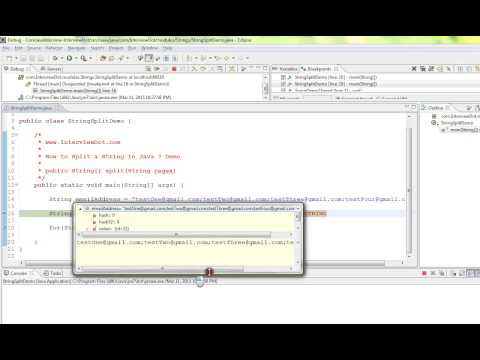Image resolution: width=480 pixels, height=360 pixels.
Task: Open the Source menu
Action: coord(34,48)
